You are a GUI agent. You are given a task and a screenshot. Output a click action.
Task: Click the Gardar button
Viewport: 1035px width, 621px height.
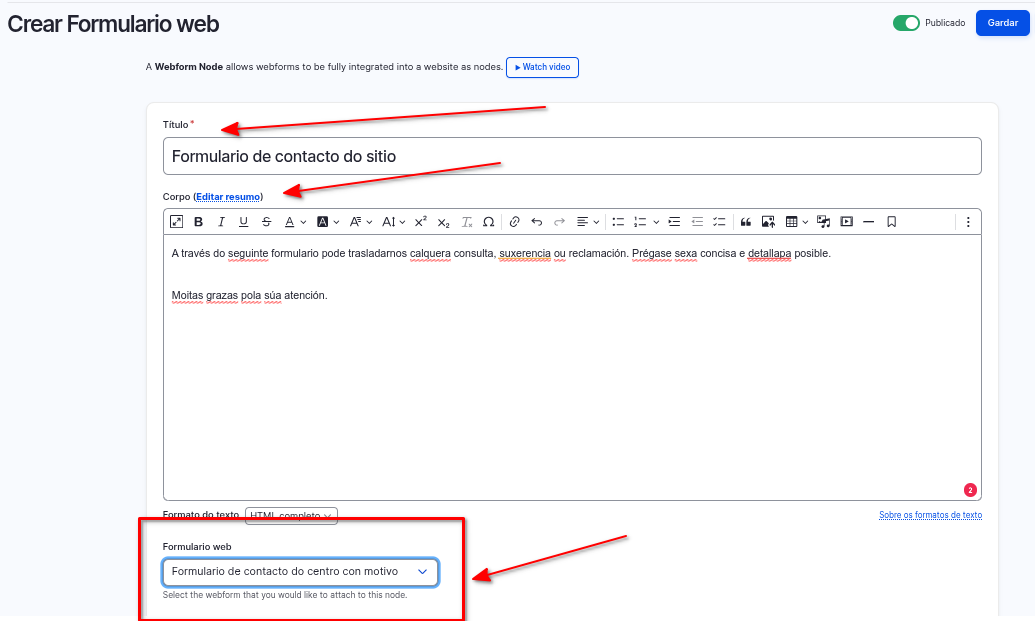click(x=1002, y=23)
